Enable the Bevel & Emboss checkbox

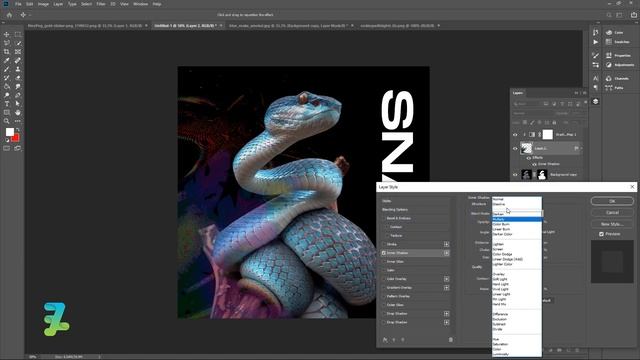(x=384, y=218)
